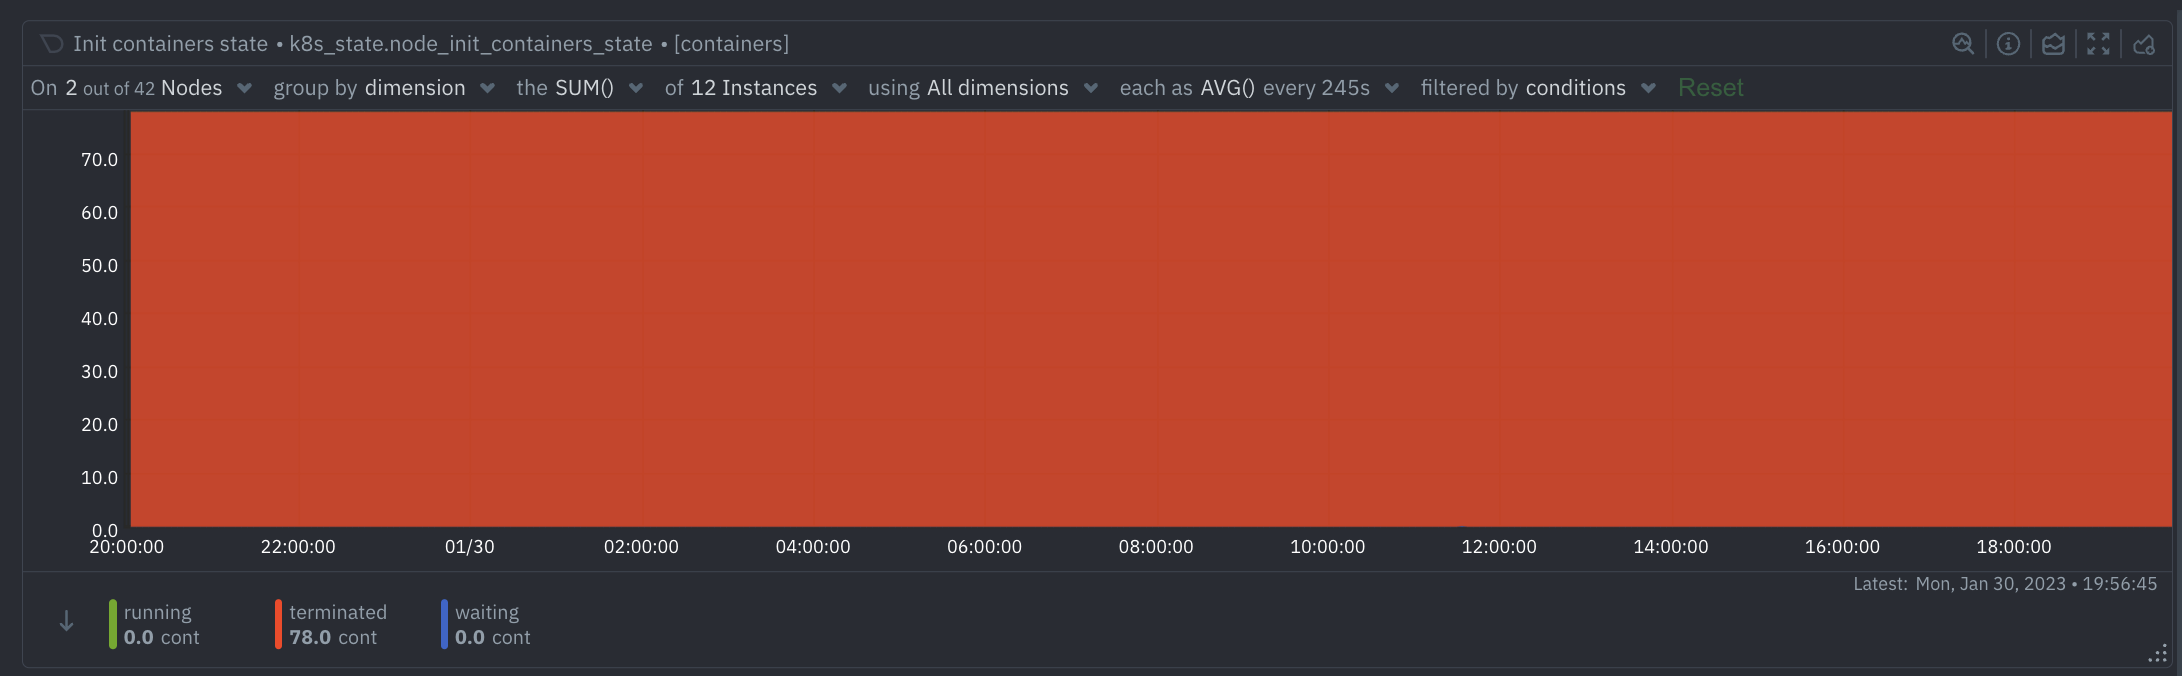The height and width of the screenshot is (676, 2182).
Task: Expand chart to fullscreen icon
Action: [x=2098, y=44]
